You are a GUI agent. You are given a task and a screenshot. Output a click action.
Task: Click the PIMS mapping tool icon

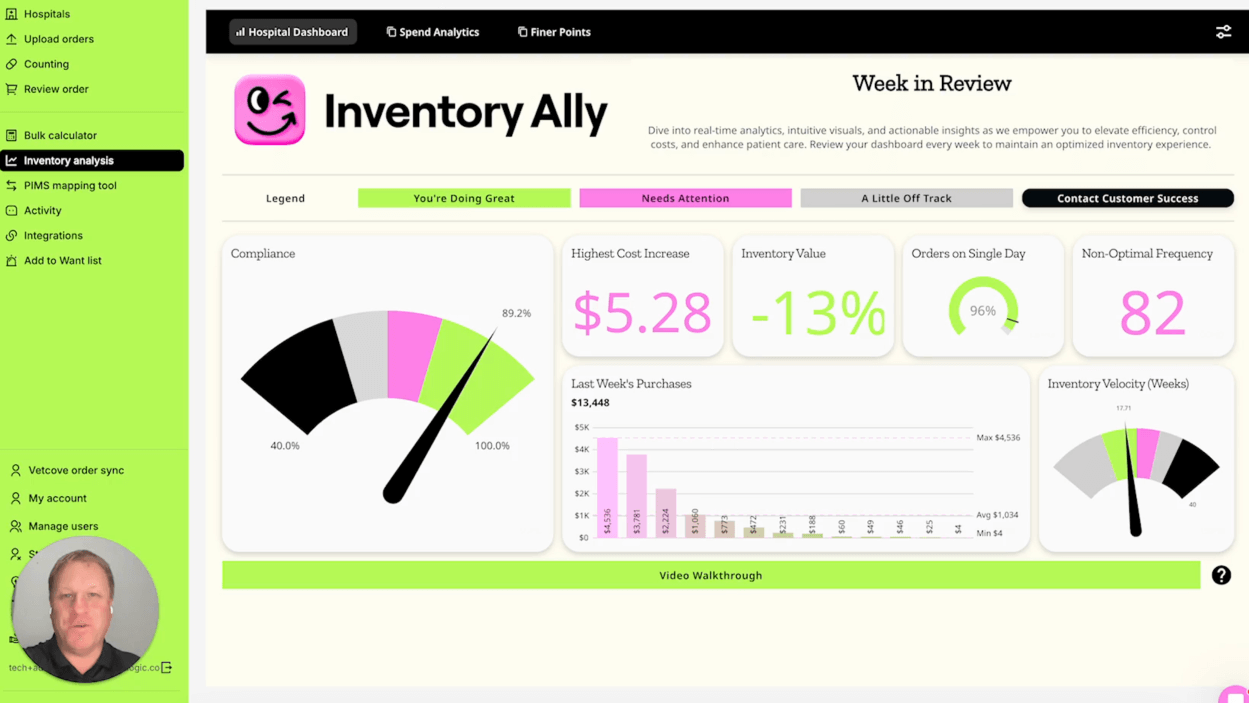(x=12, y=185)
